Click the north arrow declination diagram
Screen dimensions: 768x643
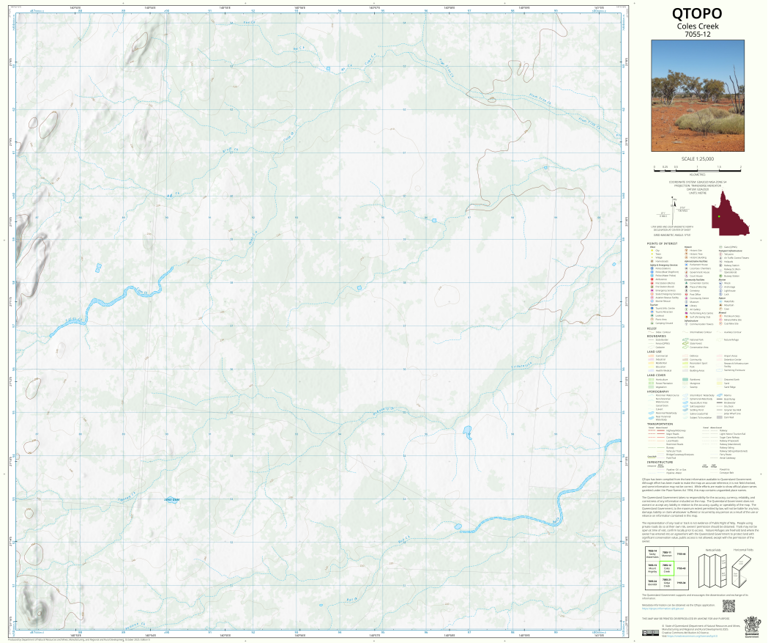click(672, 211)
